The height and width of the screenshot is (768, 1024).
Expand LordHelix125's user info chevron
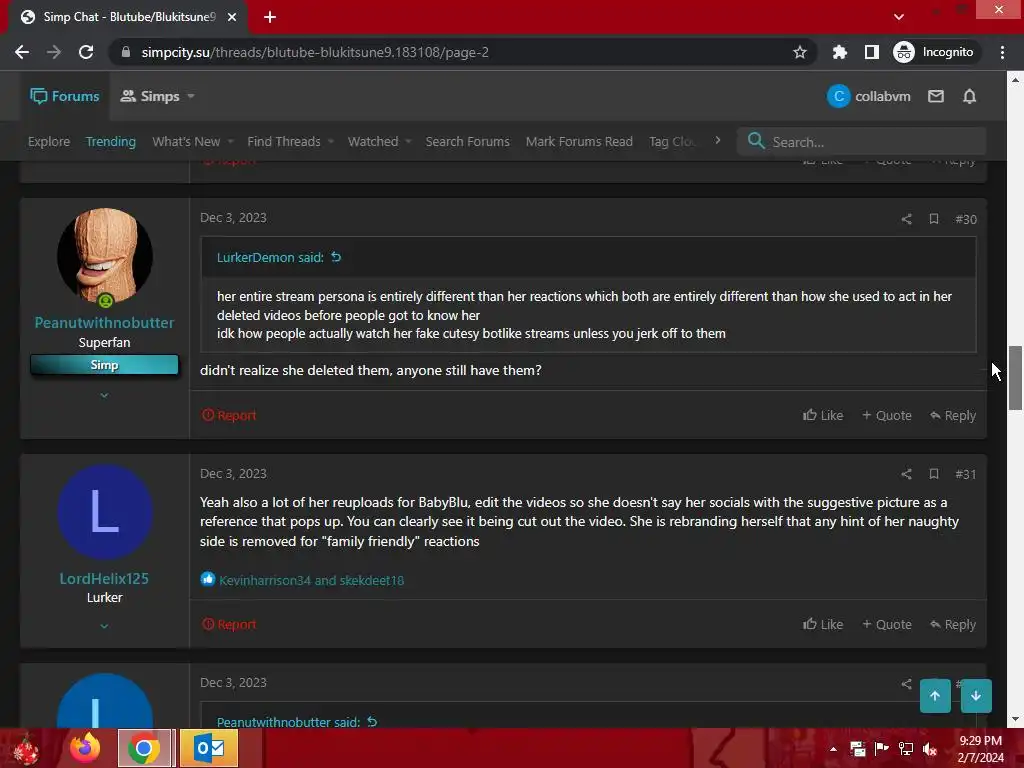pyautogui.click(x=104, y=626)
